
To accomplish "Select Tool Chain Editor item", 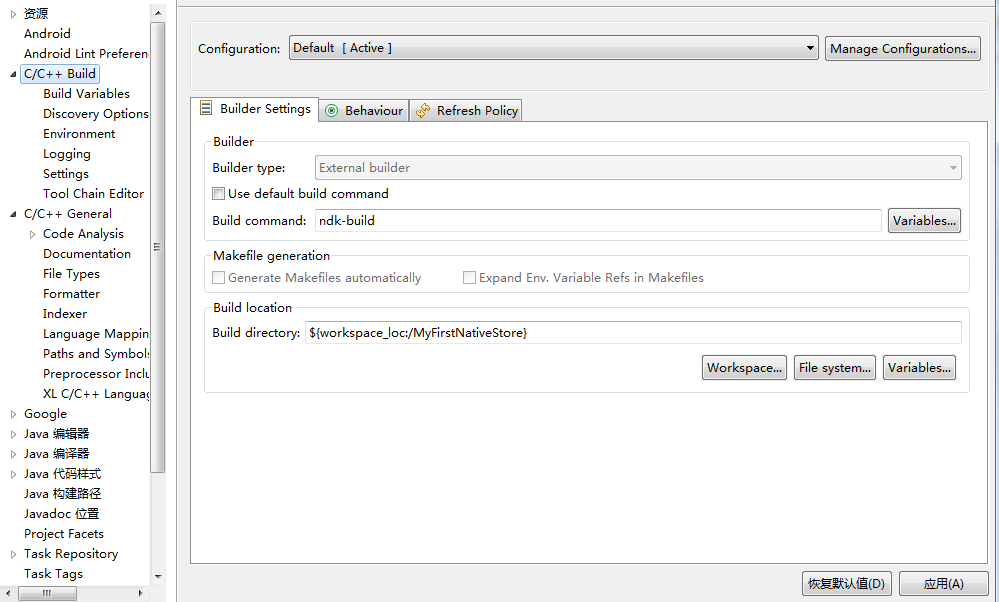I will [x=93, y=194].
